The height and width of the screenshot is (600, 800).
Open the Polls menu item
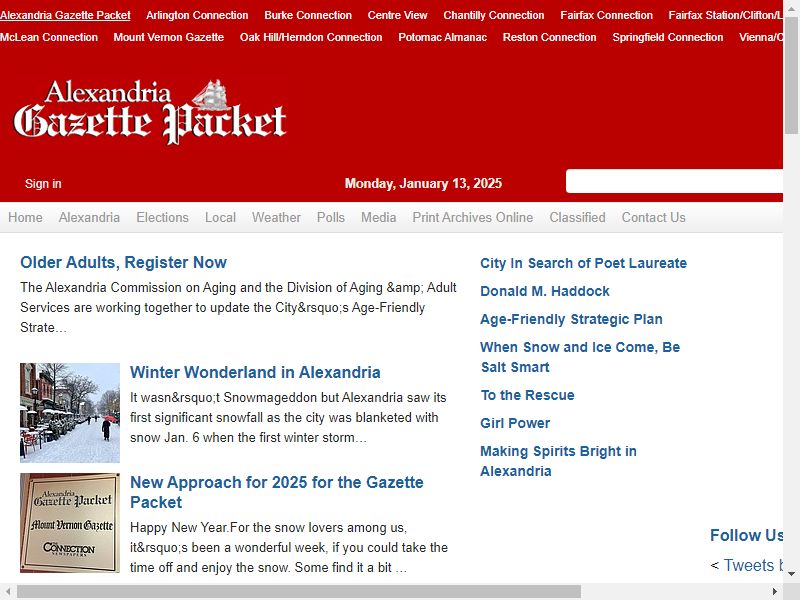click(x=331, y=217)
